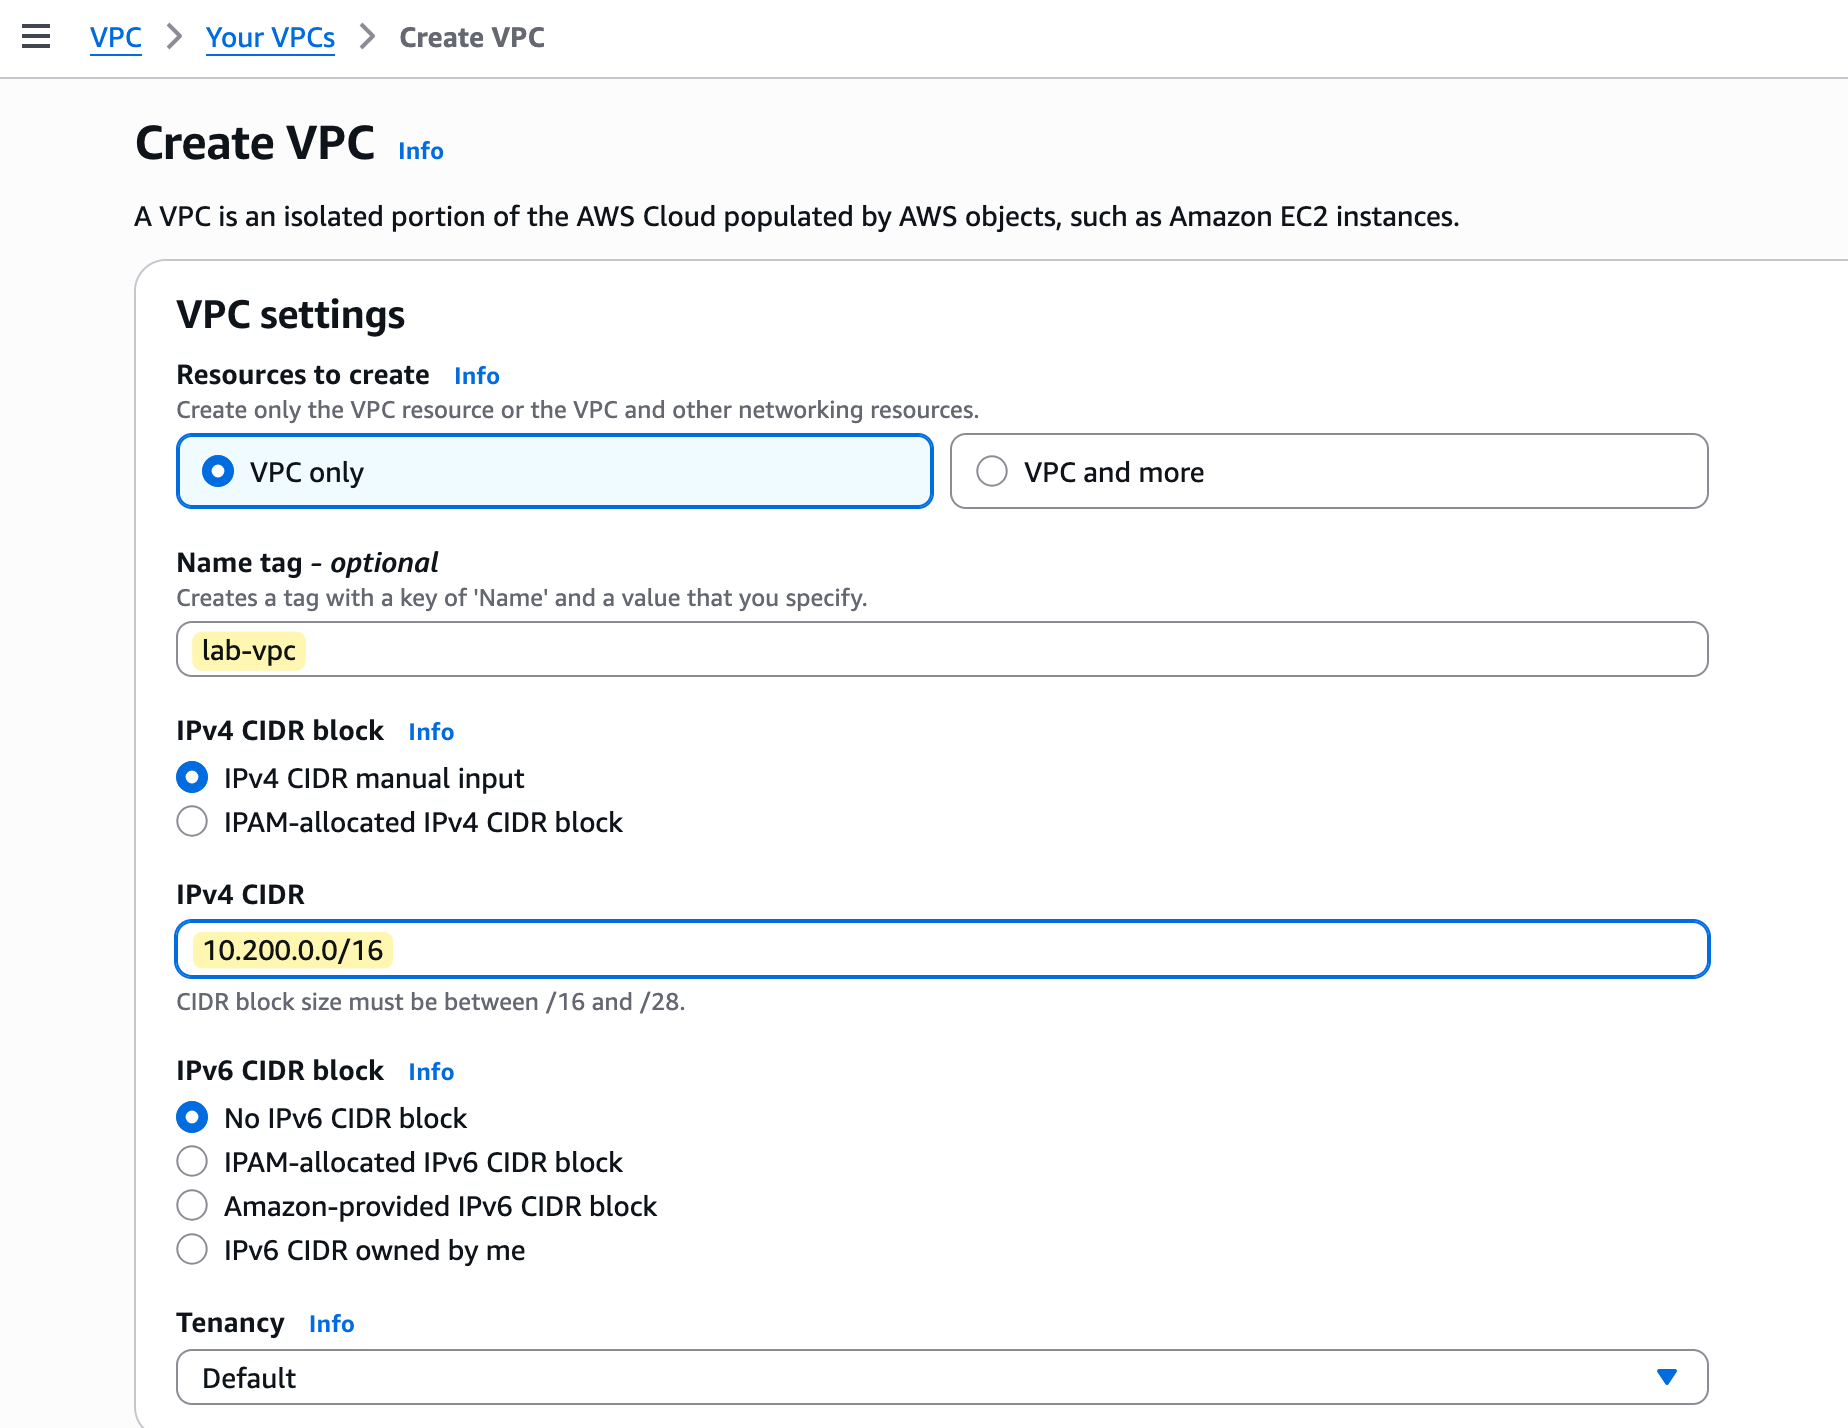Image resolution: width=1848 pixels, height=1428 pixels.
Task: Click the IPv4 CIDR input field
Action: [940, 949]
